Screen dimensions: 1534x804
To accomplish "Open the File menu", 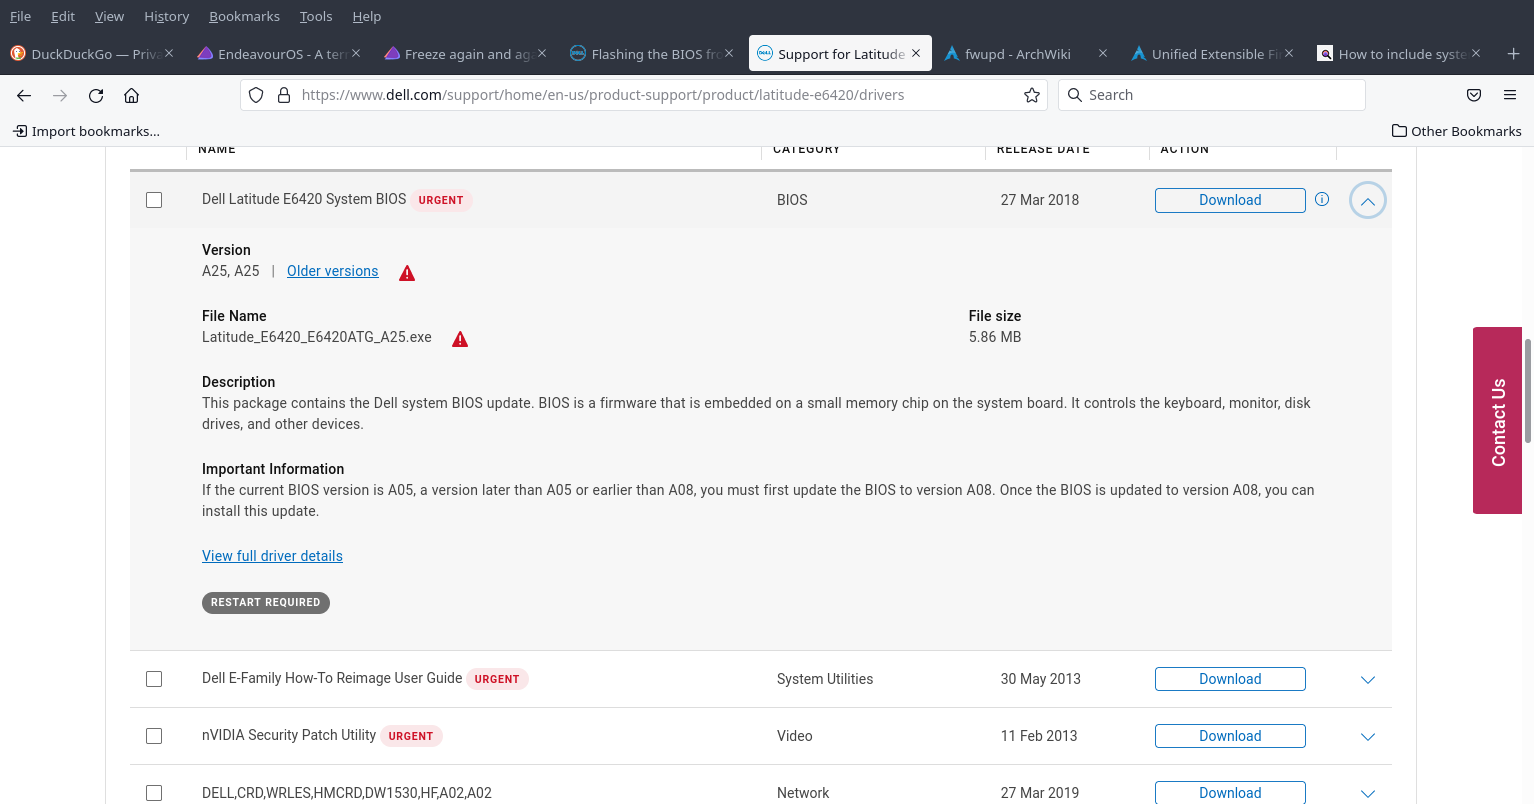I will 20,16.
